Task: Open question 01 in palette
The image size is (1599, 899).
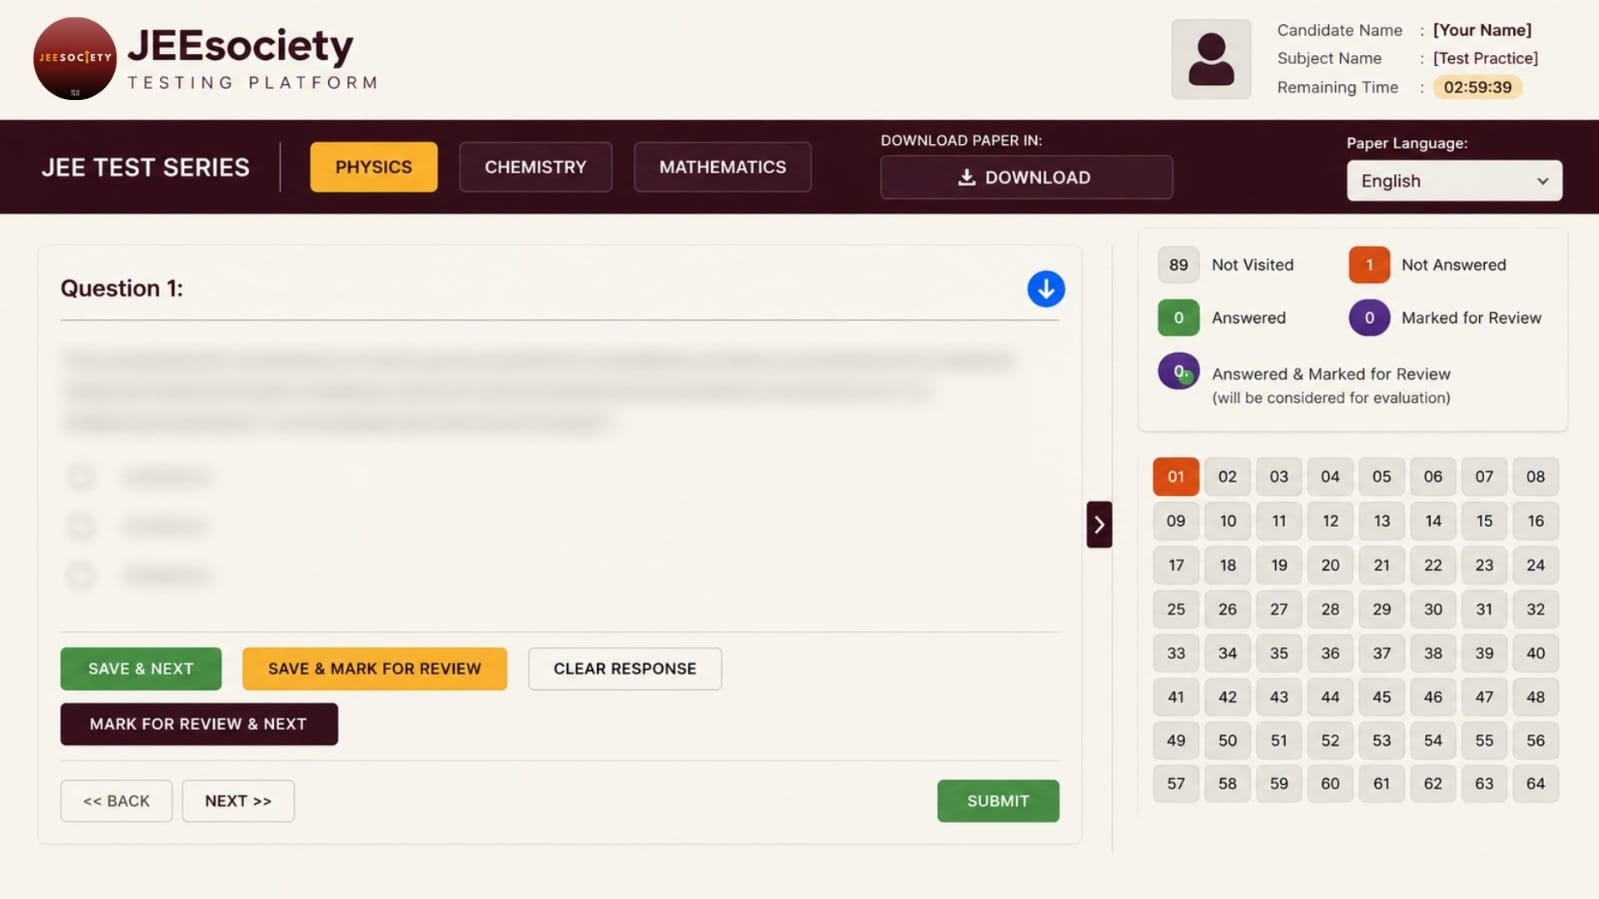Action: point(1176,477)
